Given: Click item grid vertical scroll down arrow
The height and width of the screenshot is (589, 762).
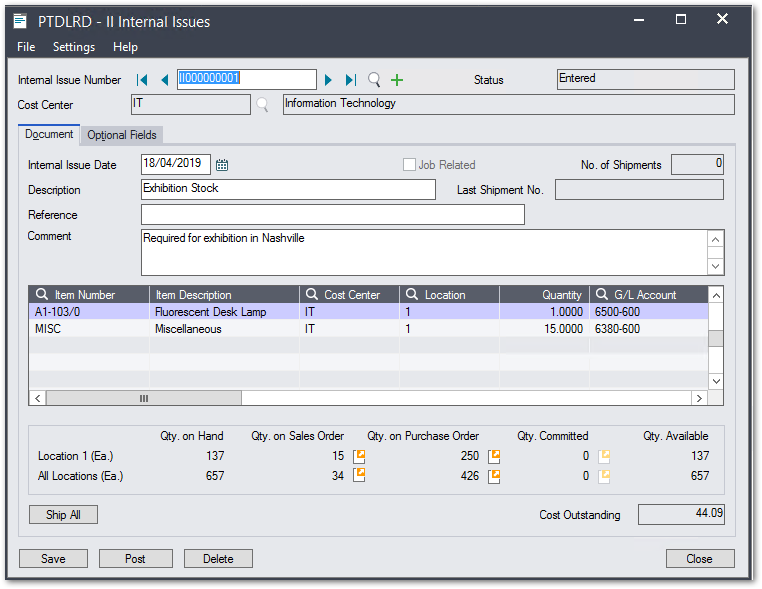Looking at the screenshot, I should point(716,381).
